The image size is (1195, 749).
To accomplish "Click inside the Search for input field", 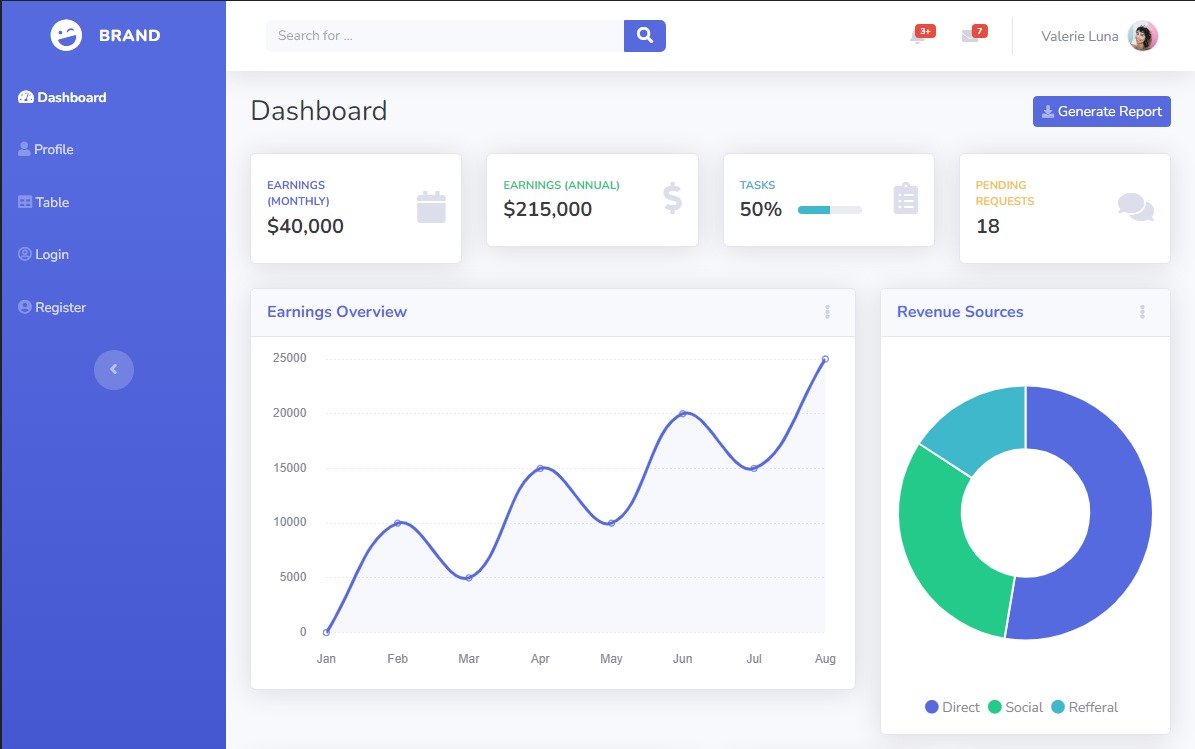I will pyautogui.click(x=444, y=36).
